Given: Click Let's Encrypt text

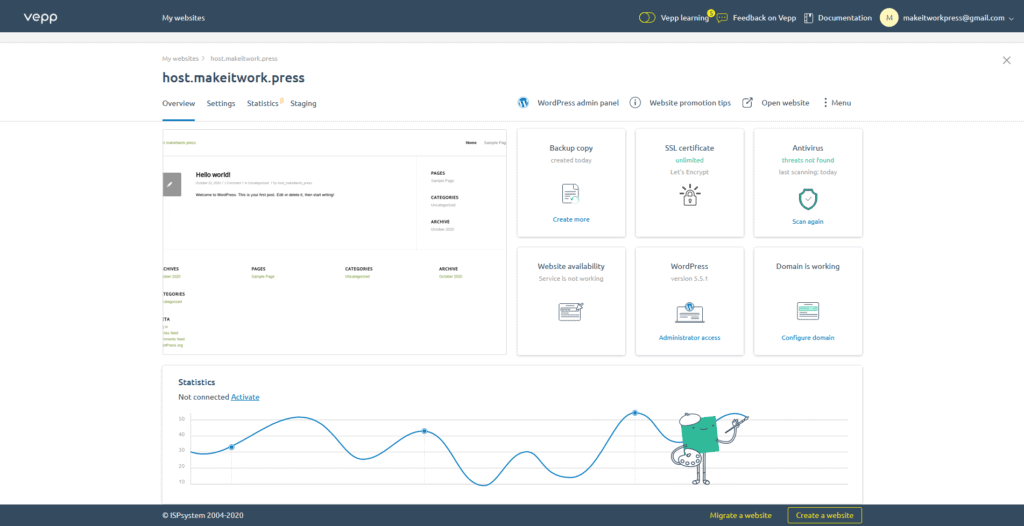Looking at the screenshot, I should (x=689, y=172).
